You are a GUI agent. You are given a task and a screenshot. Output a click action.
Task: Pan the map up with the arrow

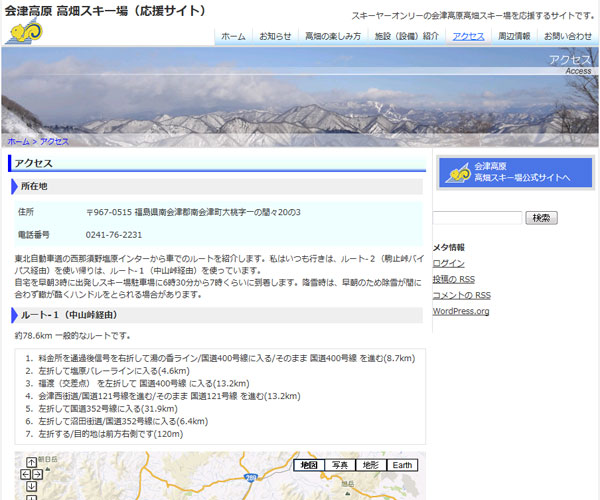[x=31, y=462]
